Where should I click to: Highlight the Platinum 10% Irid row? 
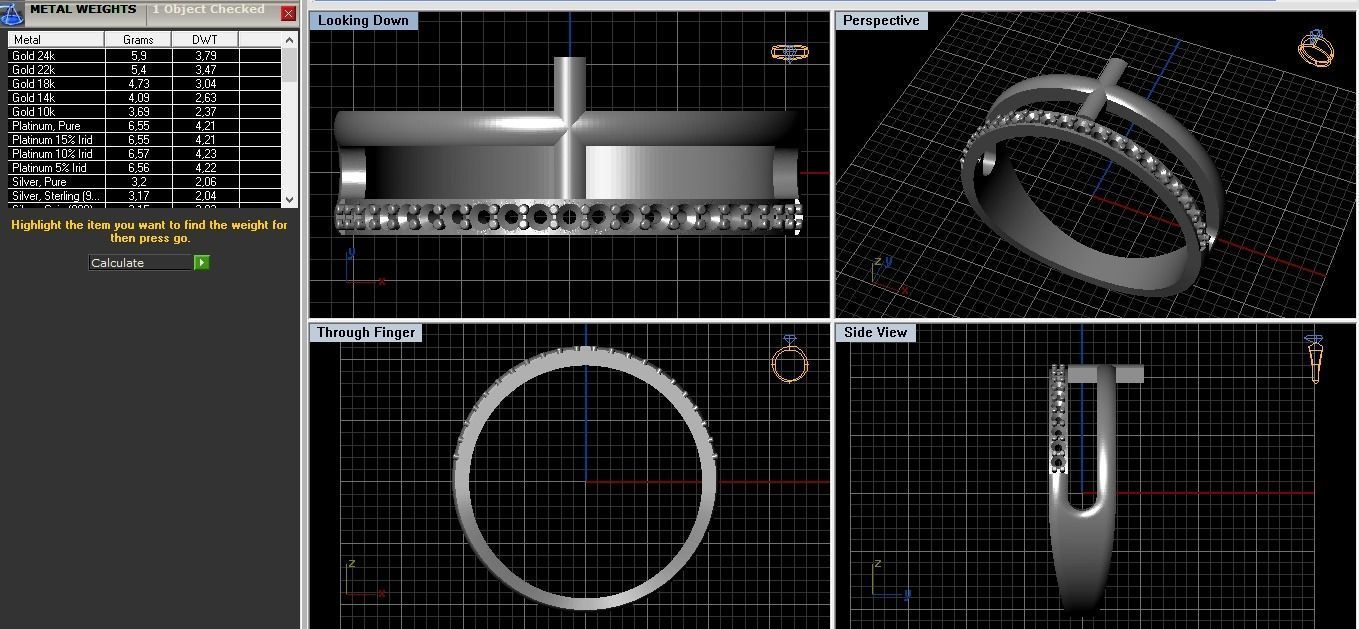[x=145, y=154]
